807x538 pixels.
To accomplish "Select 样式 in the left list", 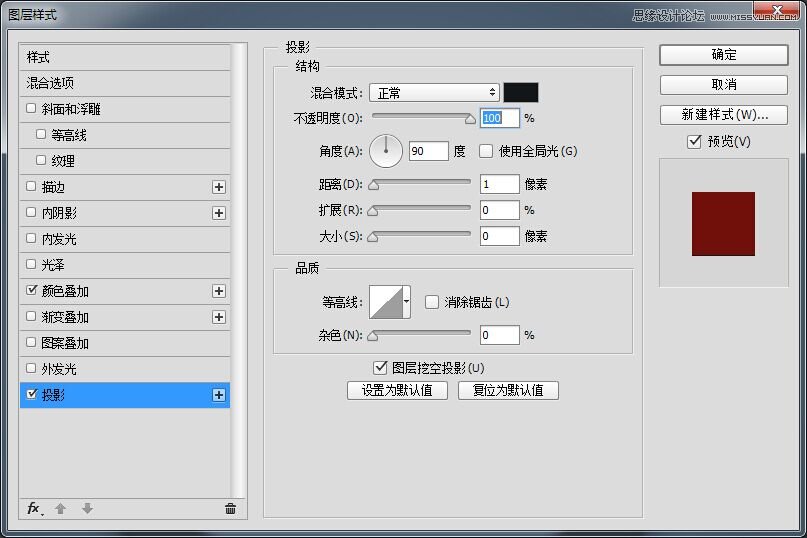I will coord(125,57).
